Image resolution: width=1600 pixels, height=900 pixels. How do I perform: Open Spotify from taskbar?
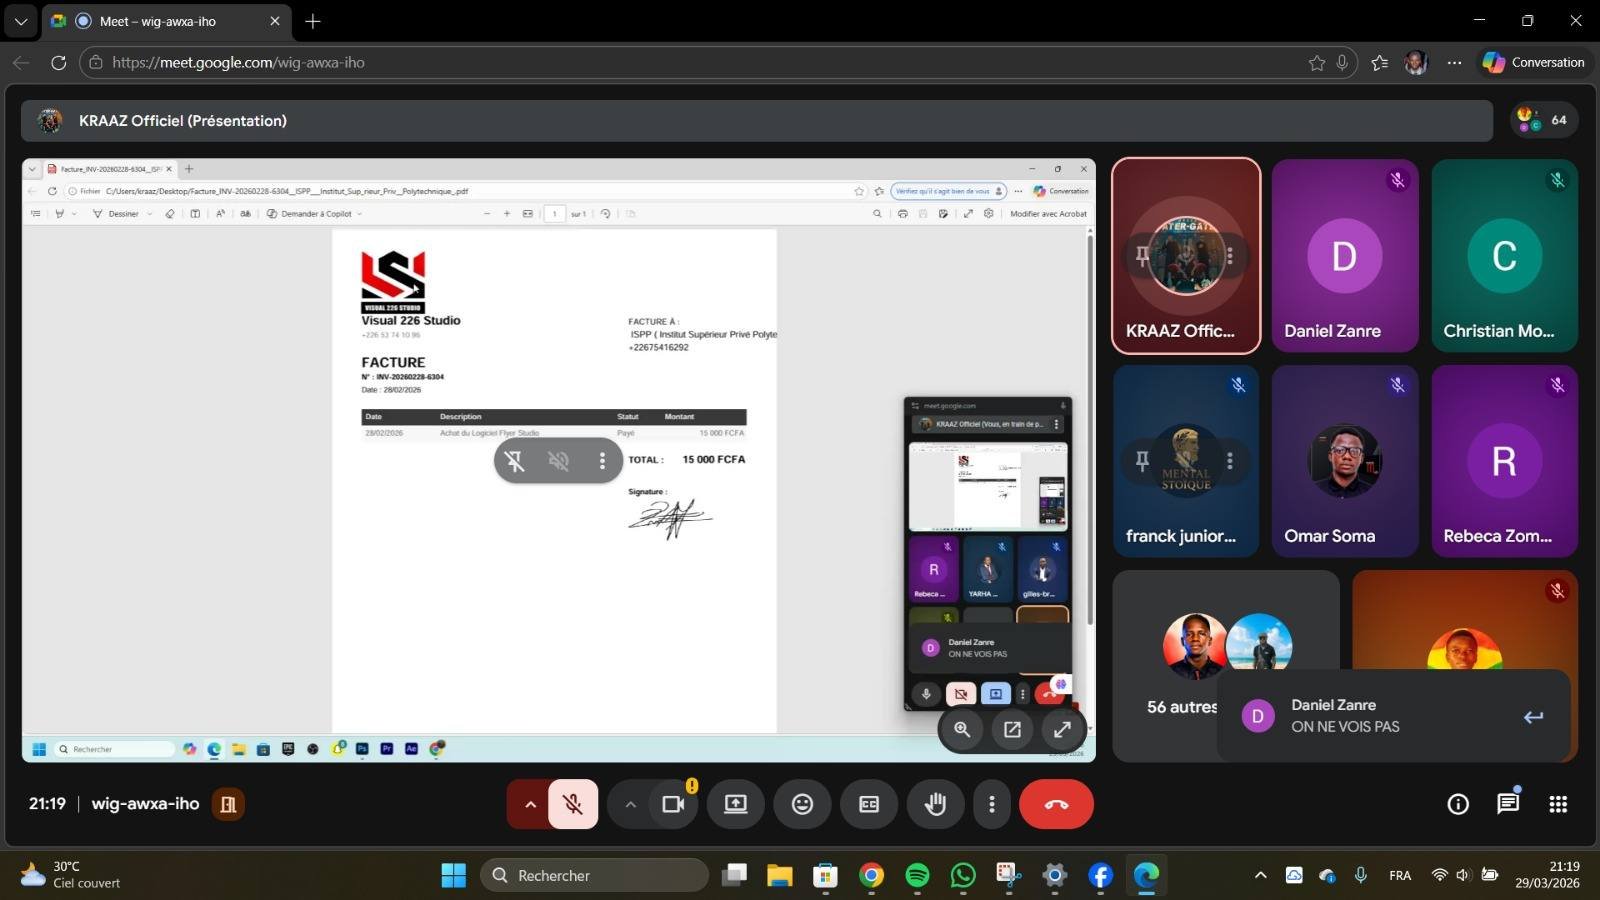pyautogui.click(x=917, y=875)
